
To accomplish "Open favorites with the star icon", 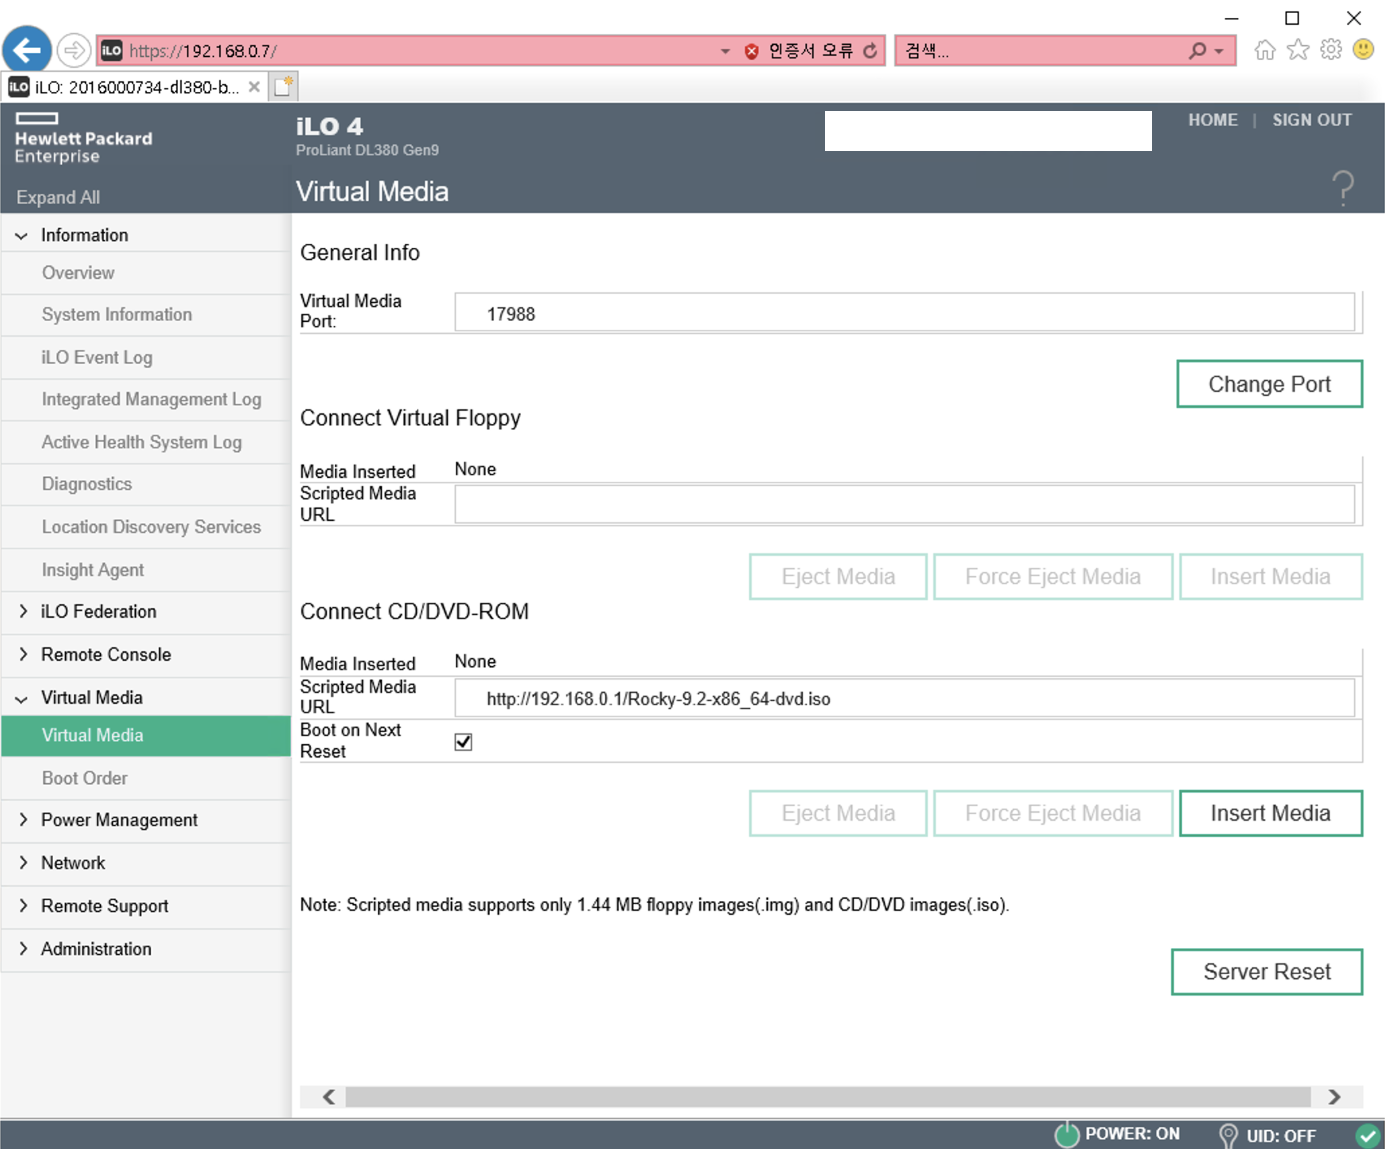I will tap(1298, 50).
